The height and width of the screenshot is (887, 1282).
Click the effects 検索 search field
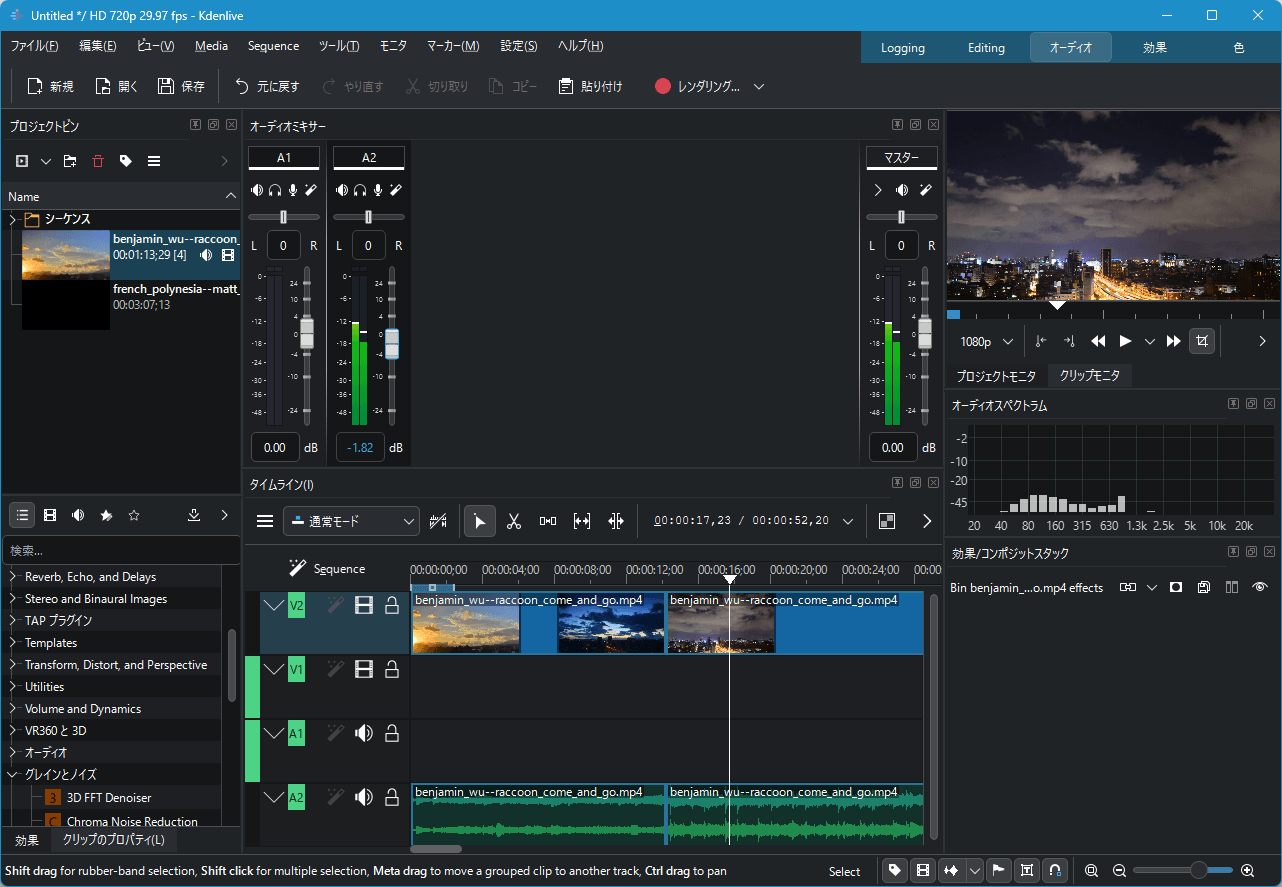[120, 551]
